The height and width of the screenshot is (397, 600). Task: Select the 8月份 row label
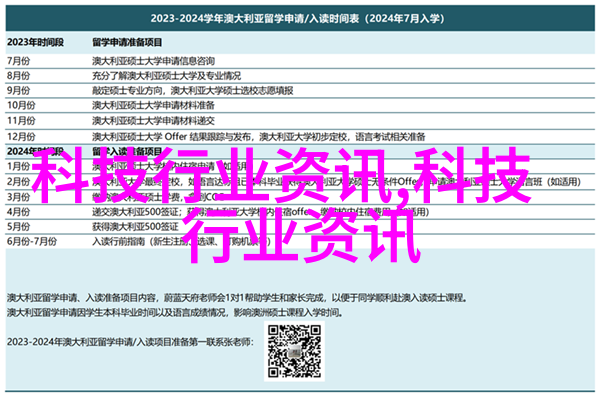tap(18, 76)
